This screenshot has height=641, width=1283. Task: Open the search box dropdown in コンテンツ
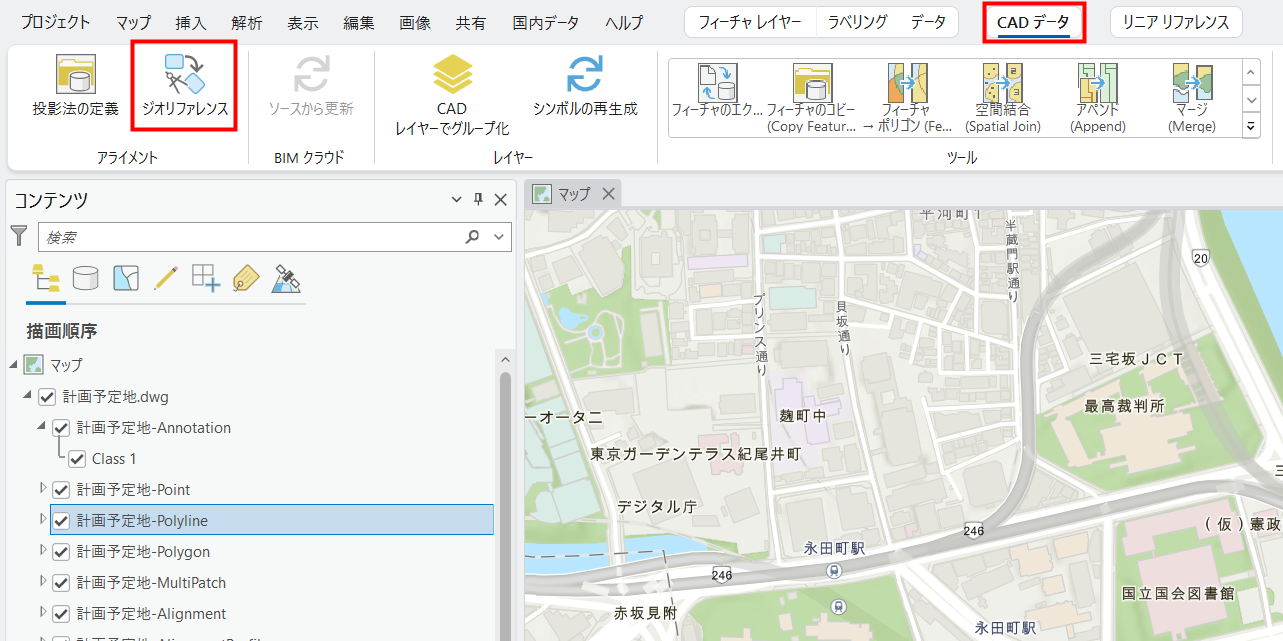498,237
